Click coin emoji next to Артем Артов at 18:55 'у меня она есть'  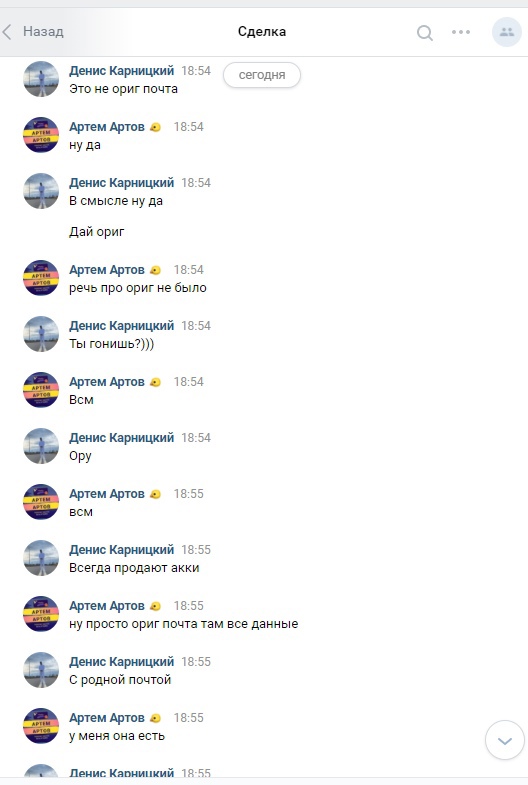pos(155,718)
